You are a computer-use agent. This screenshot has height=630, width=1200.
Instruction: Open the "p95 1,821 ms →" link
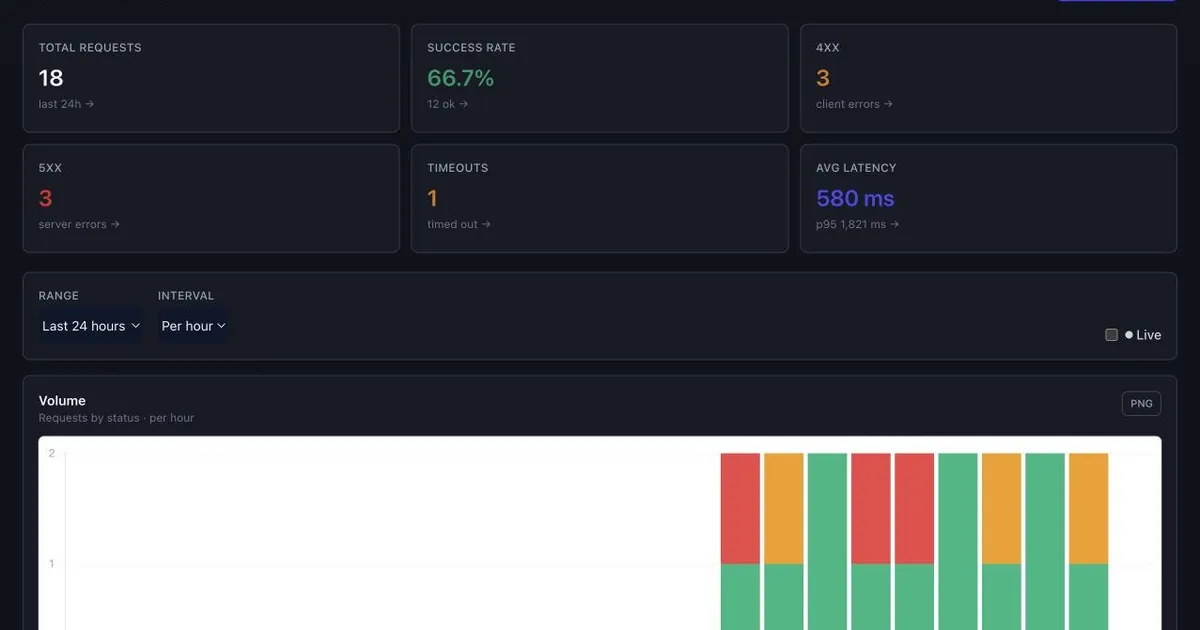(x=858, y=224)
